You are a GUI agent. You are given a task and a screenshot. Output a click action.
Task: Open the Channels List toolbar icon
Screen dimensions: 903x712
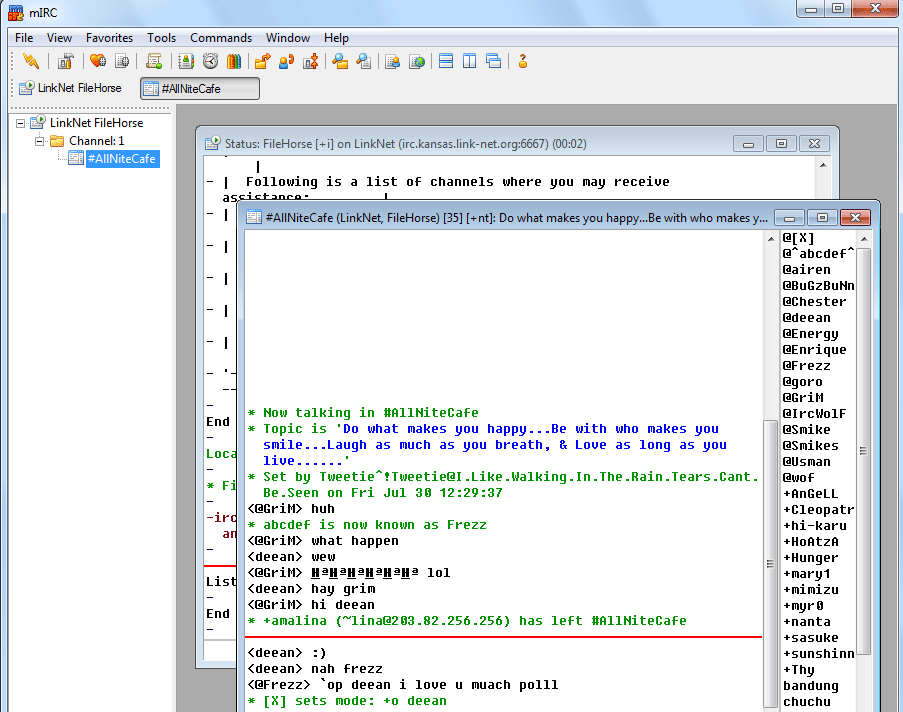click(122, 61)
